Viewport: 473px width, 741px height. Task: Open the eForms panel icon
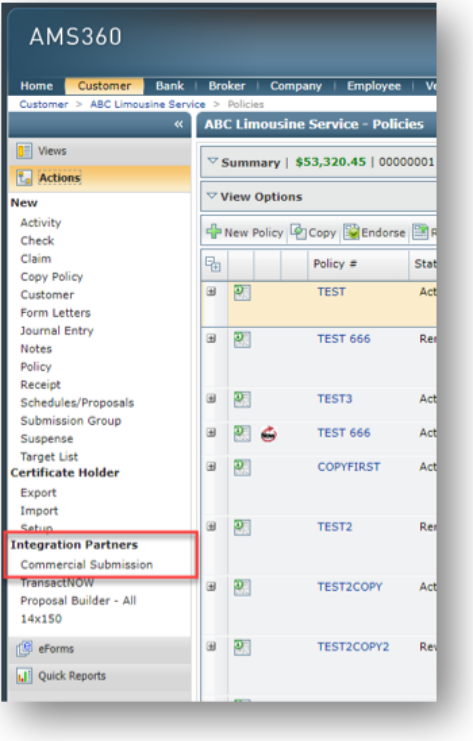[x=24, y=648]
